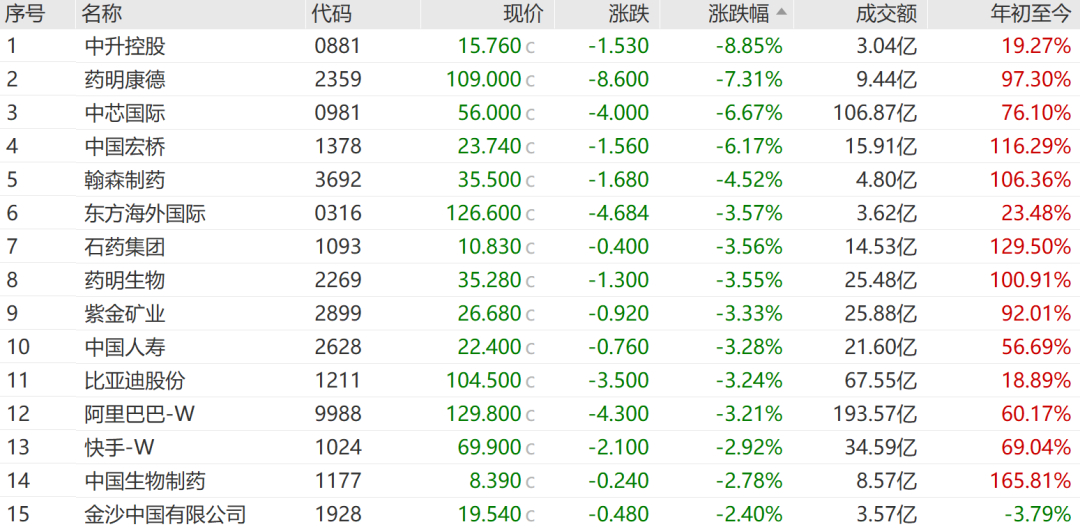Click the 名称 column header
Screen dimensions: 1080x529
pos(103,14)
